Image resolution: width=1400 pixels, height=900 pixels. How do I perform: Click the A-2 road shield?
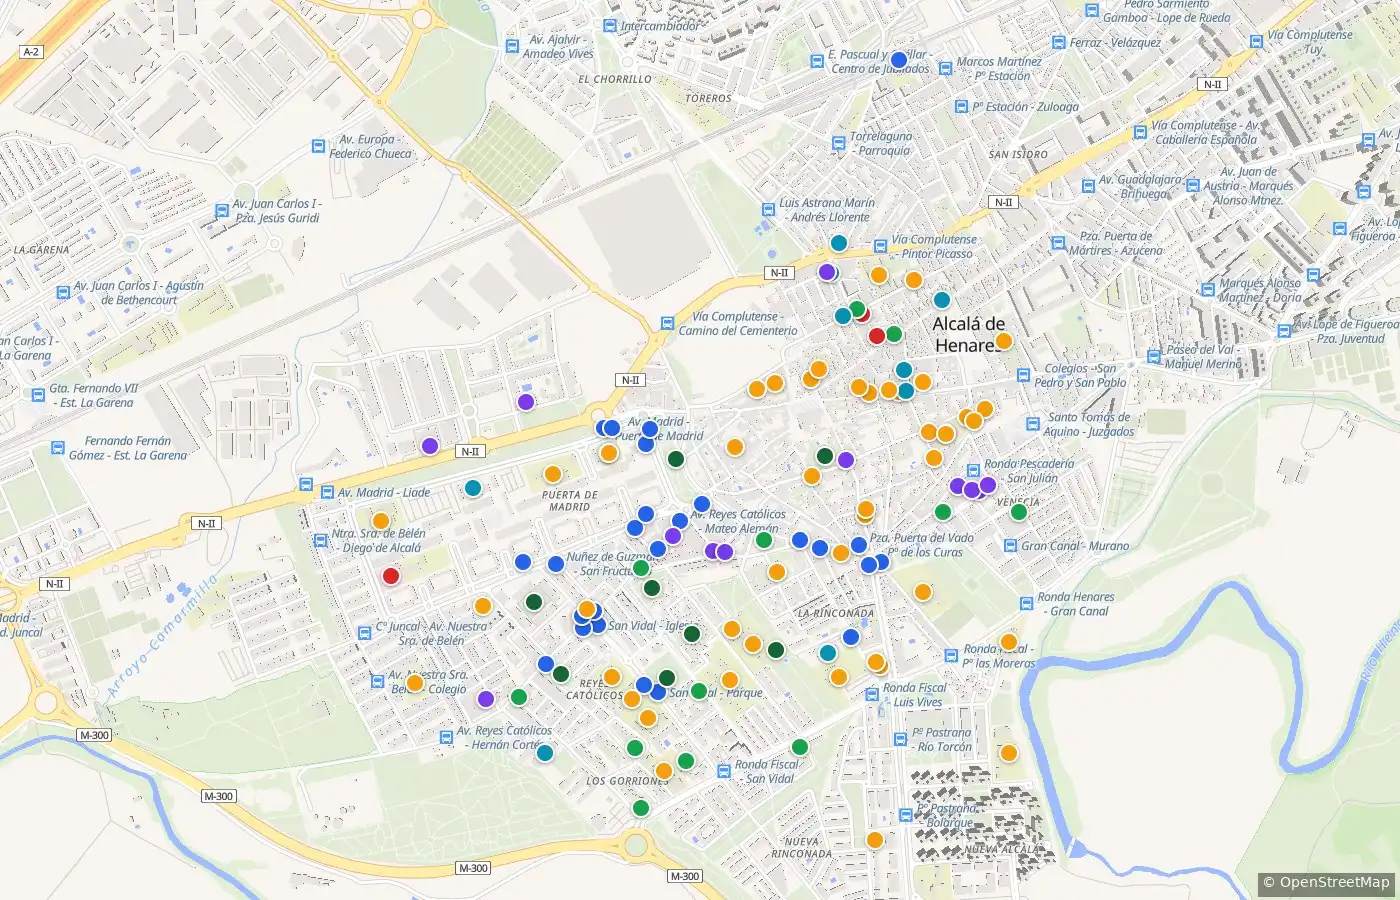point(31,52)
